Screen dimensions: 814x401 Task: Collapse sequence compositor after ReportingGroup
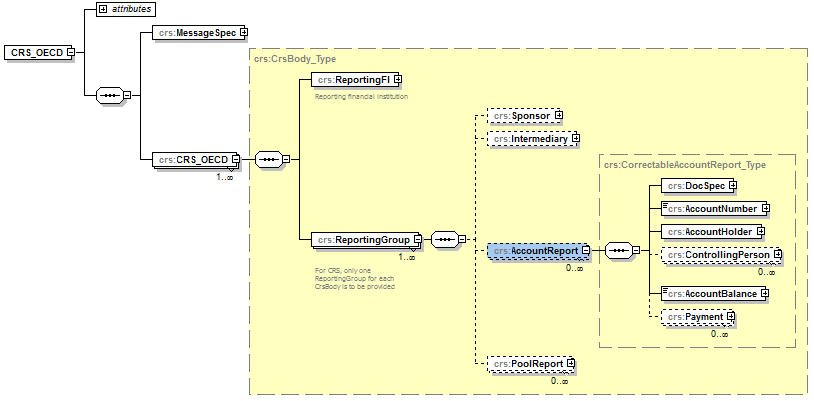[461, 239]
